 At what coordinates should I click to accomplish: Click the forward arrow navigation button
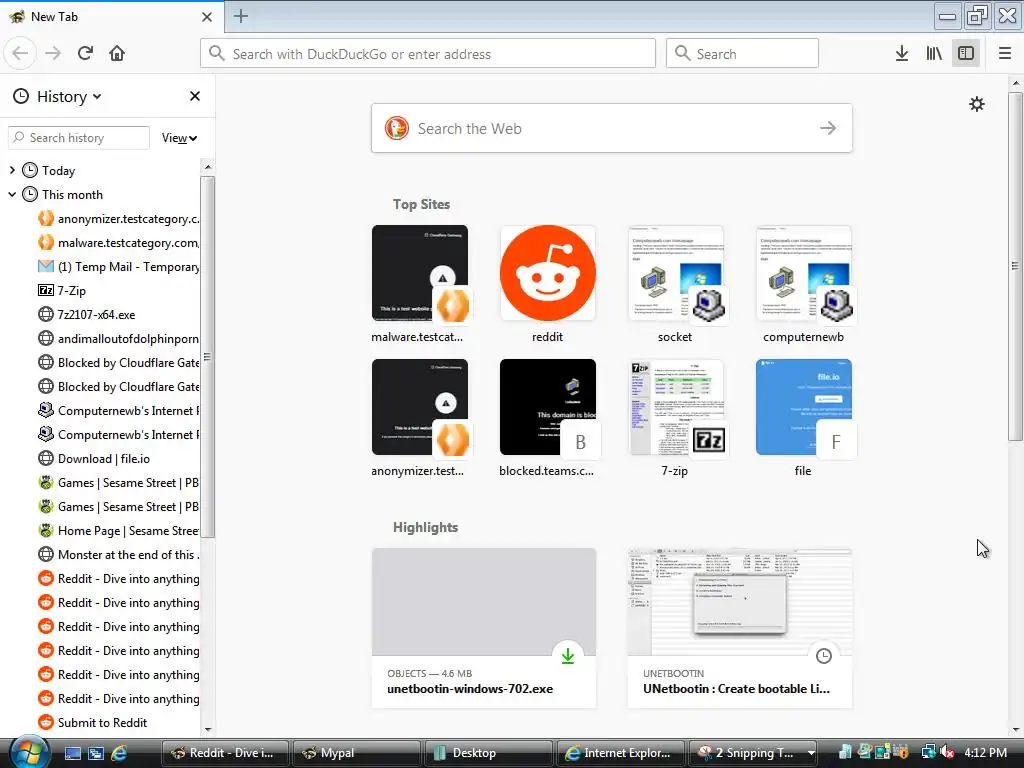click(53, 54)
